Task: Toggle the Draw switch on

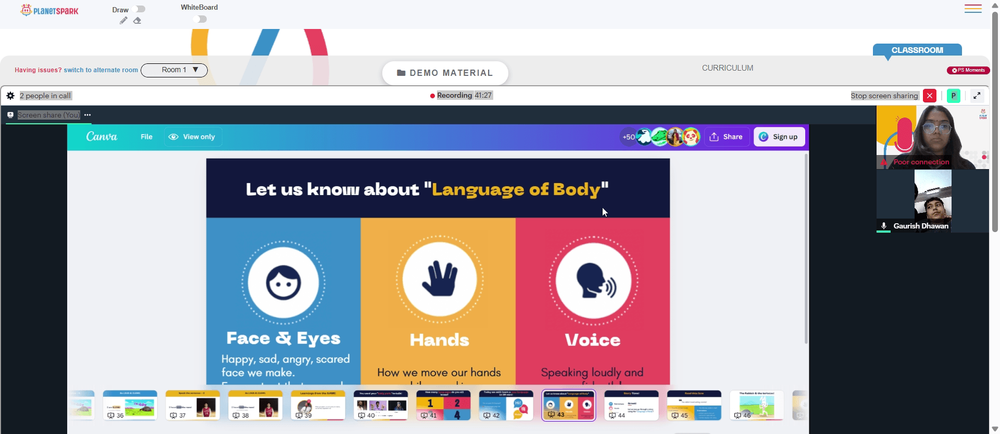Action: click(x=140, y=9)
